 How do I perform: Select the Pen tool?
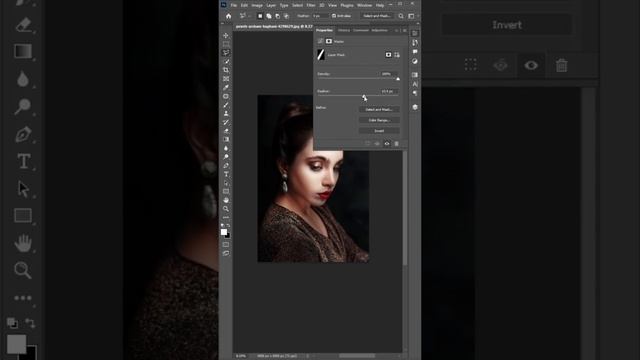226,165
